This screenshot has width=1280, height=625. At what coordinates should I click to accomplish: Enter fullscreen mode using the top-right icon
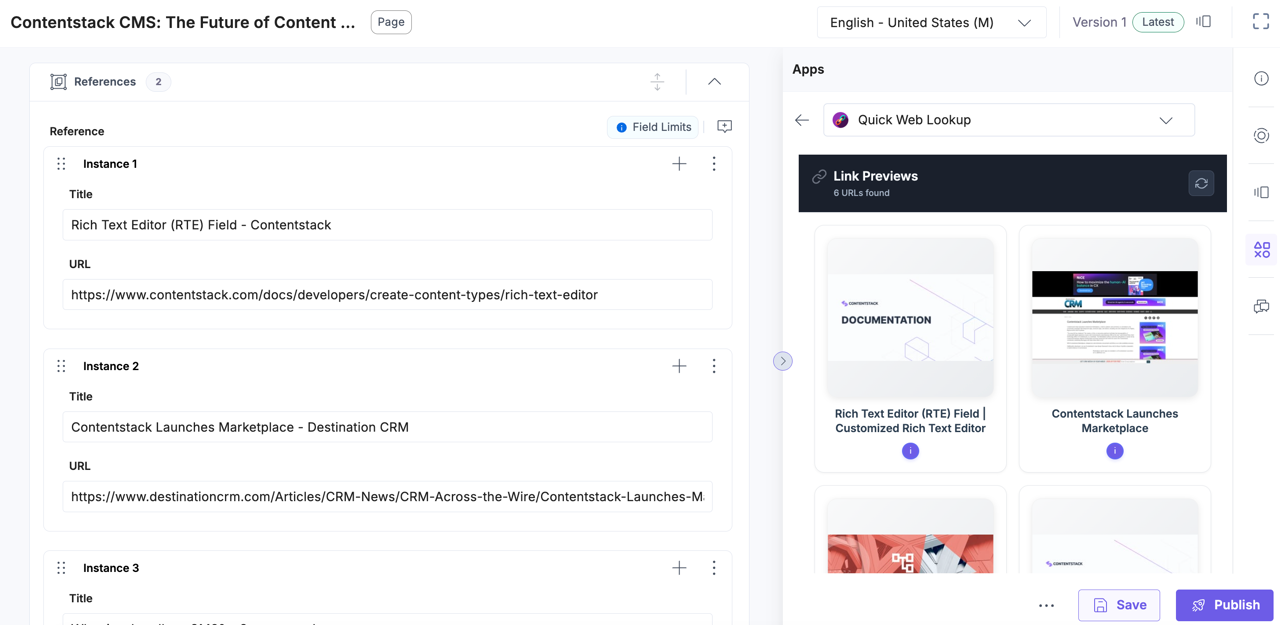pos(1260,22)
